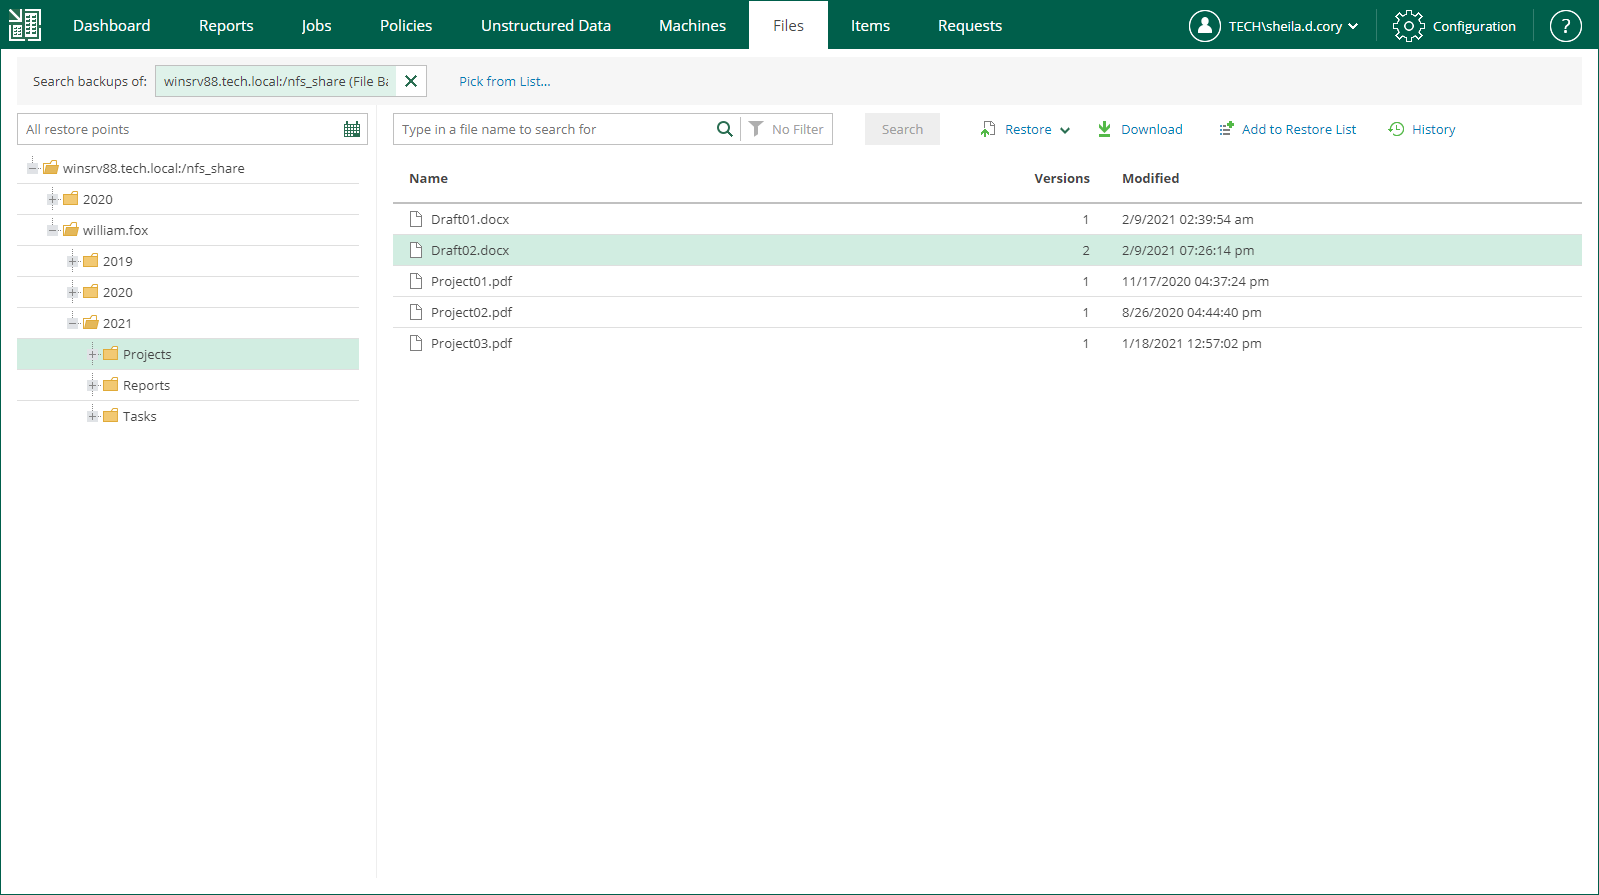Viewport: 1599px width, 895px height.
Task: Clear the selected backup with X icon
Action: pyautogui.click(x=411, y=81)
